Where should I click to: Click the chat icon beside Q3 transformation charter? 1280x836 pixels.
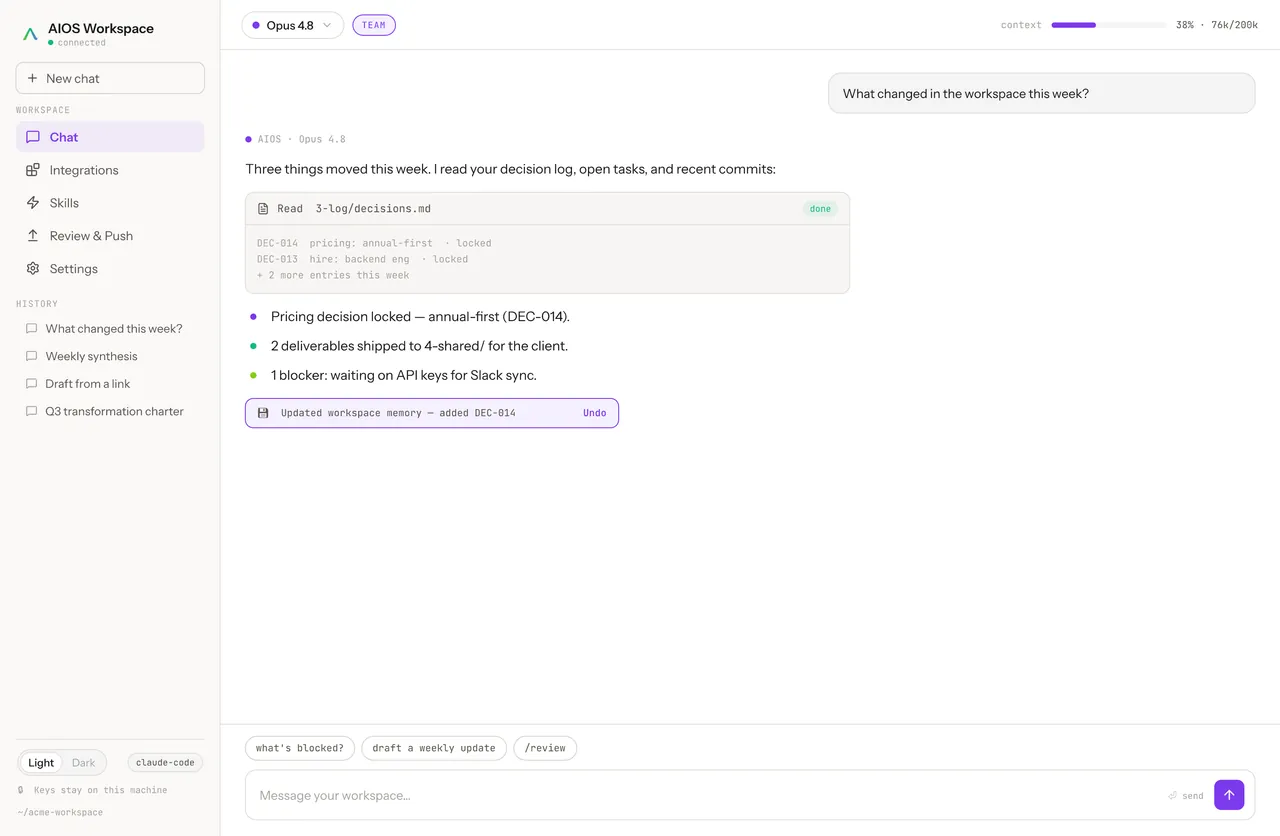click(x=31, y=411)
